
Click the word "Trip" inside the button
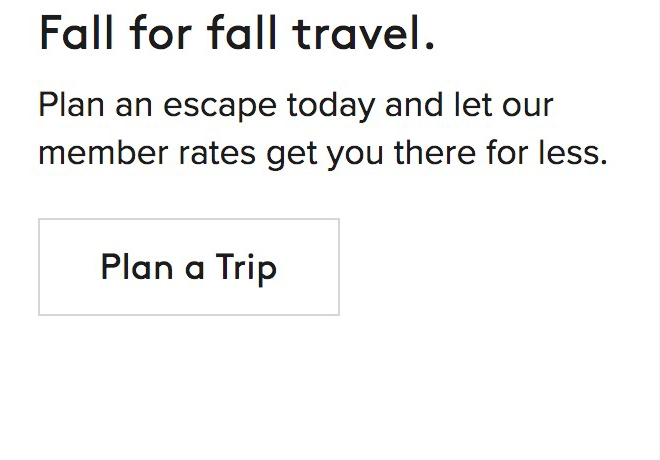[246, 267]
